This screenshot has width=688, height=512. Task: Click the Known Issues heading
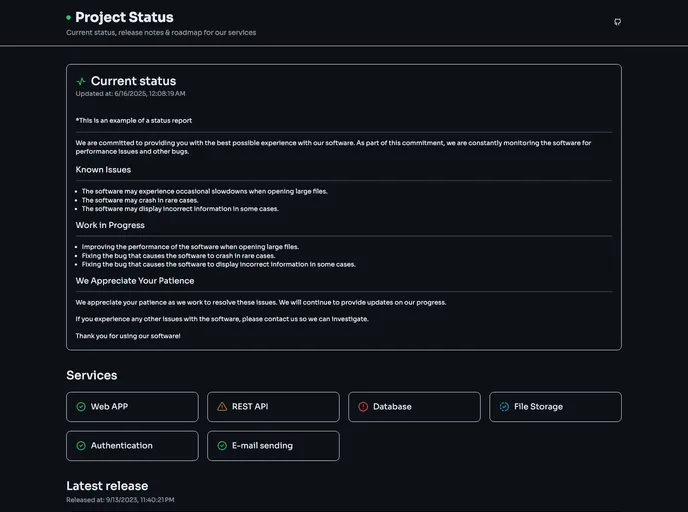103,170
